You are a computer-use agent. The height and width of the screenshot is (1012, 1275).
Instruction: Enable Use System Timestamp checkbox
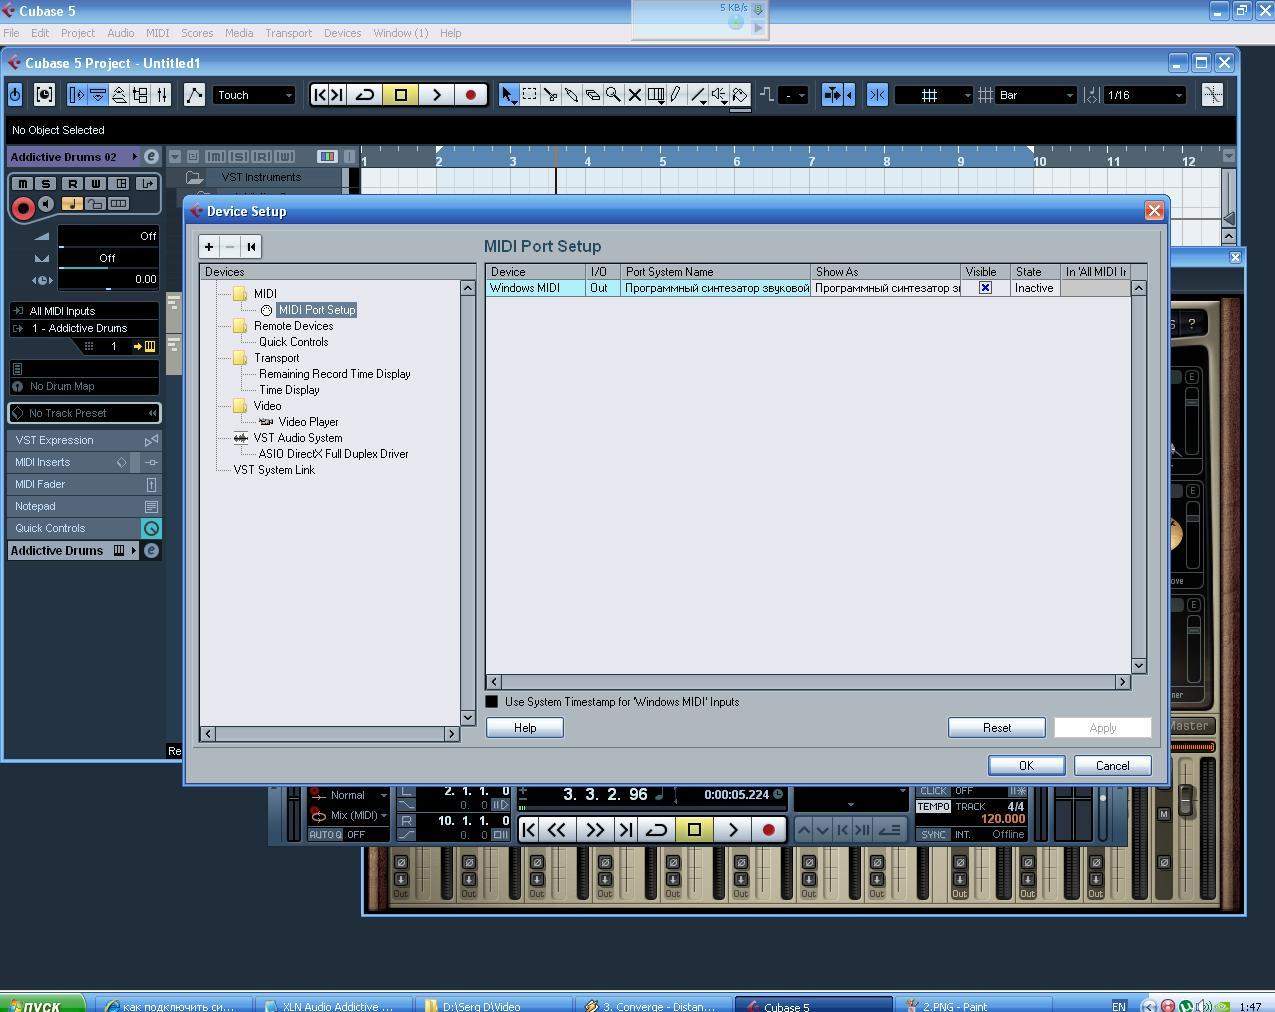[492, 702]
